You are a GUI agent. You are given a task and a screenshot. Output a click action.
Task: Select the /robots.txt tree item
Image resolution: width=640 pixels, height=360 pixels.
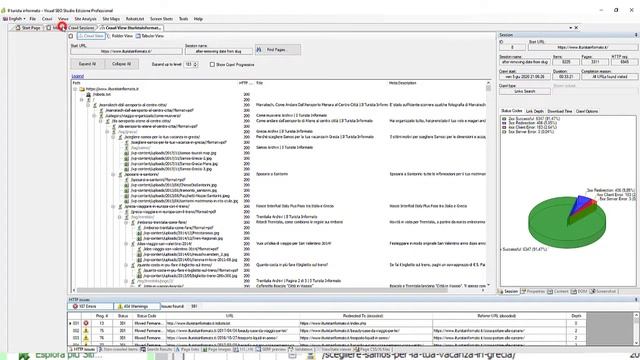coord(101,94)
